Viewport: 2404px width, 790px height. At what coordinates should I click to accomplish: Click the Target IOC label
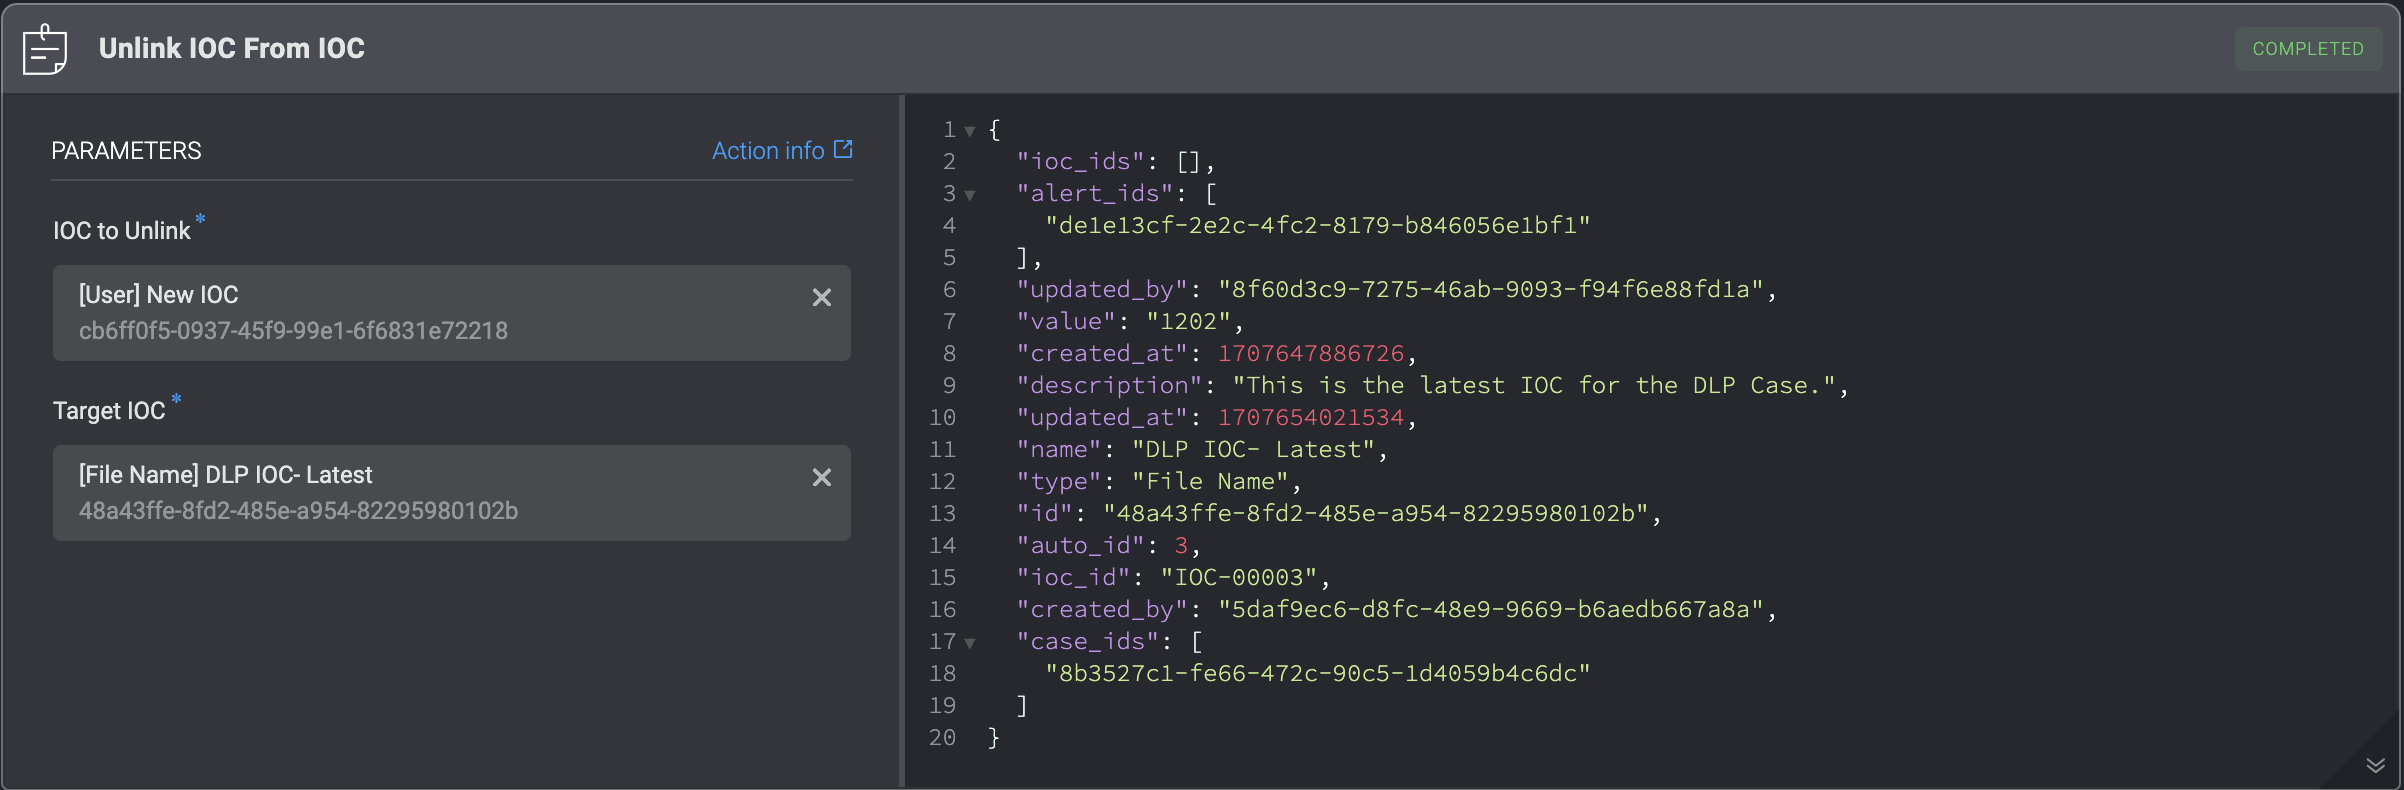[109, 411]
